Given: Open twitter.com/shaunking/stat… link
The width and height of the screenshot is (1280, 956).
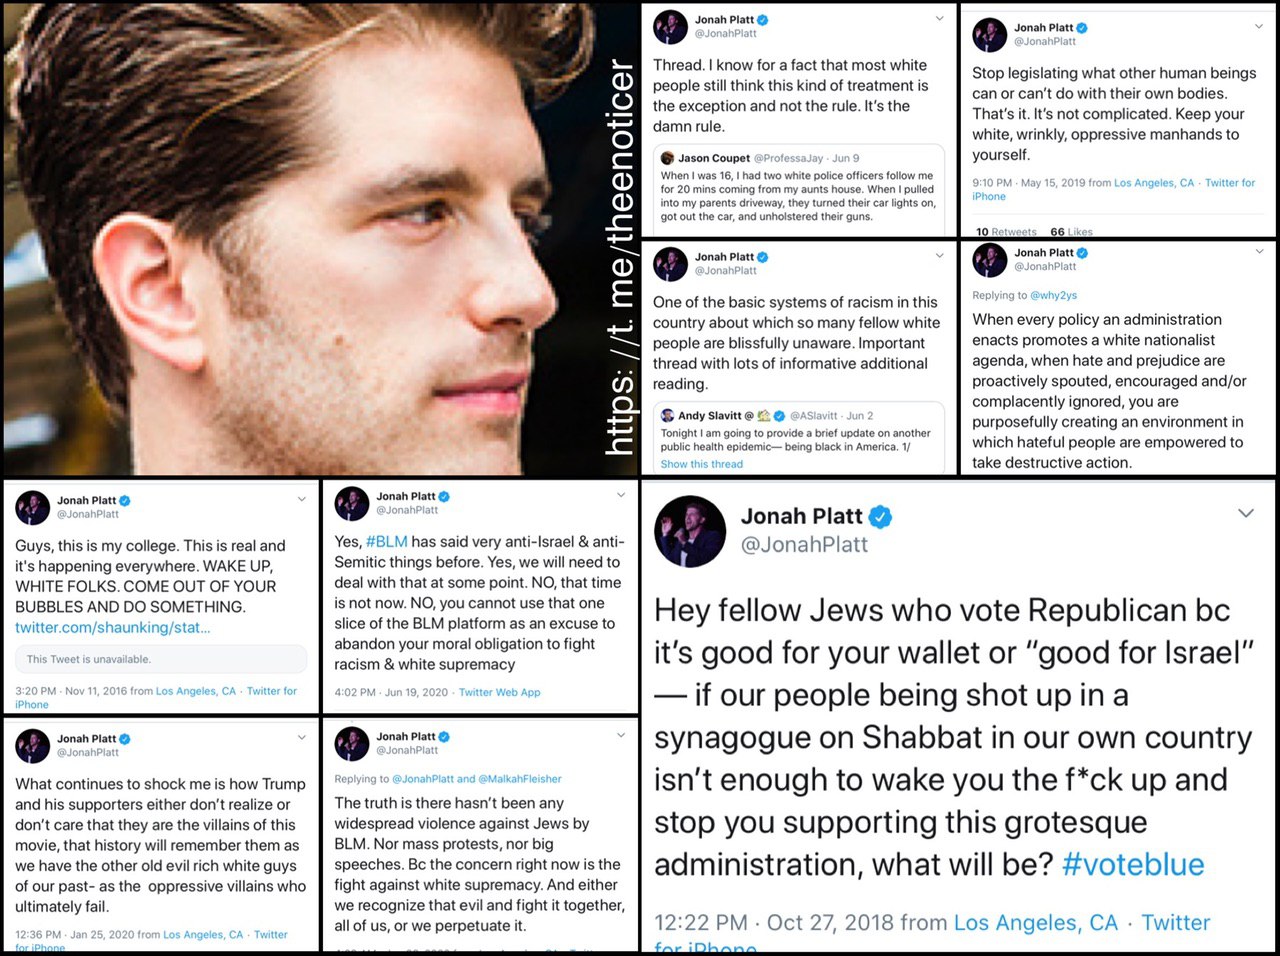Looking at the screenshot, I should tap(113, 628).
